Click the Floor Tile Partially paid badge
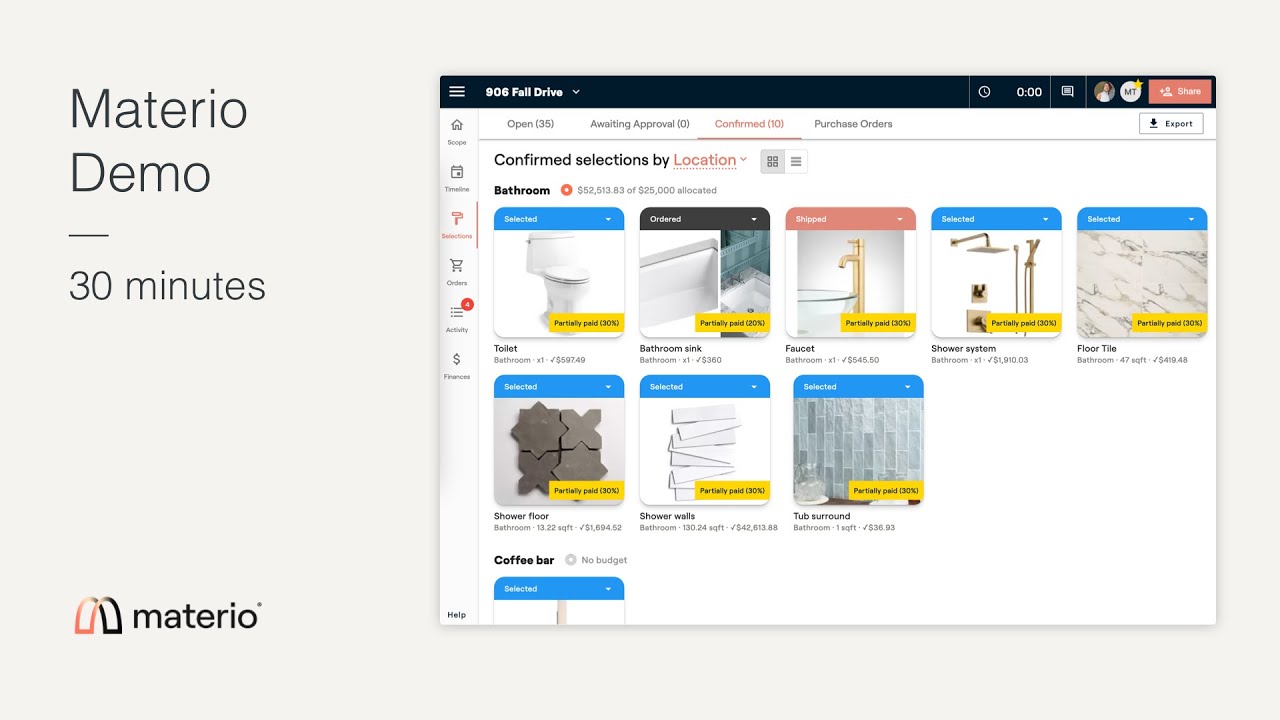This screenshot has height=720, width=1280. tap(1170, 323)
